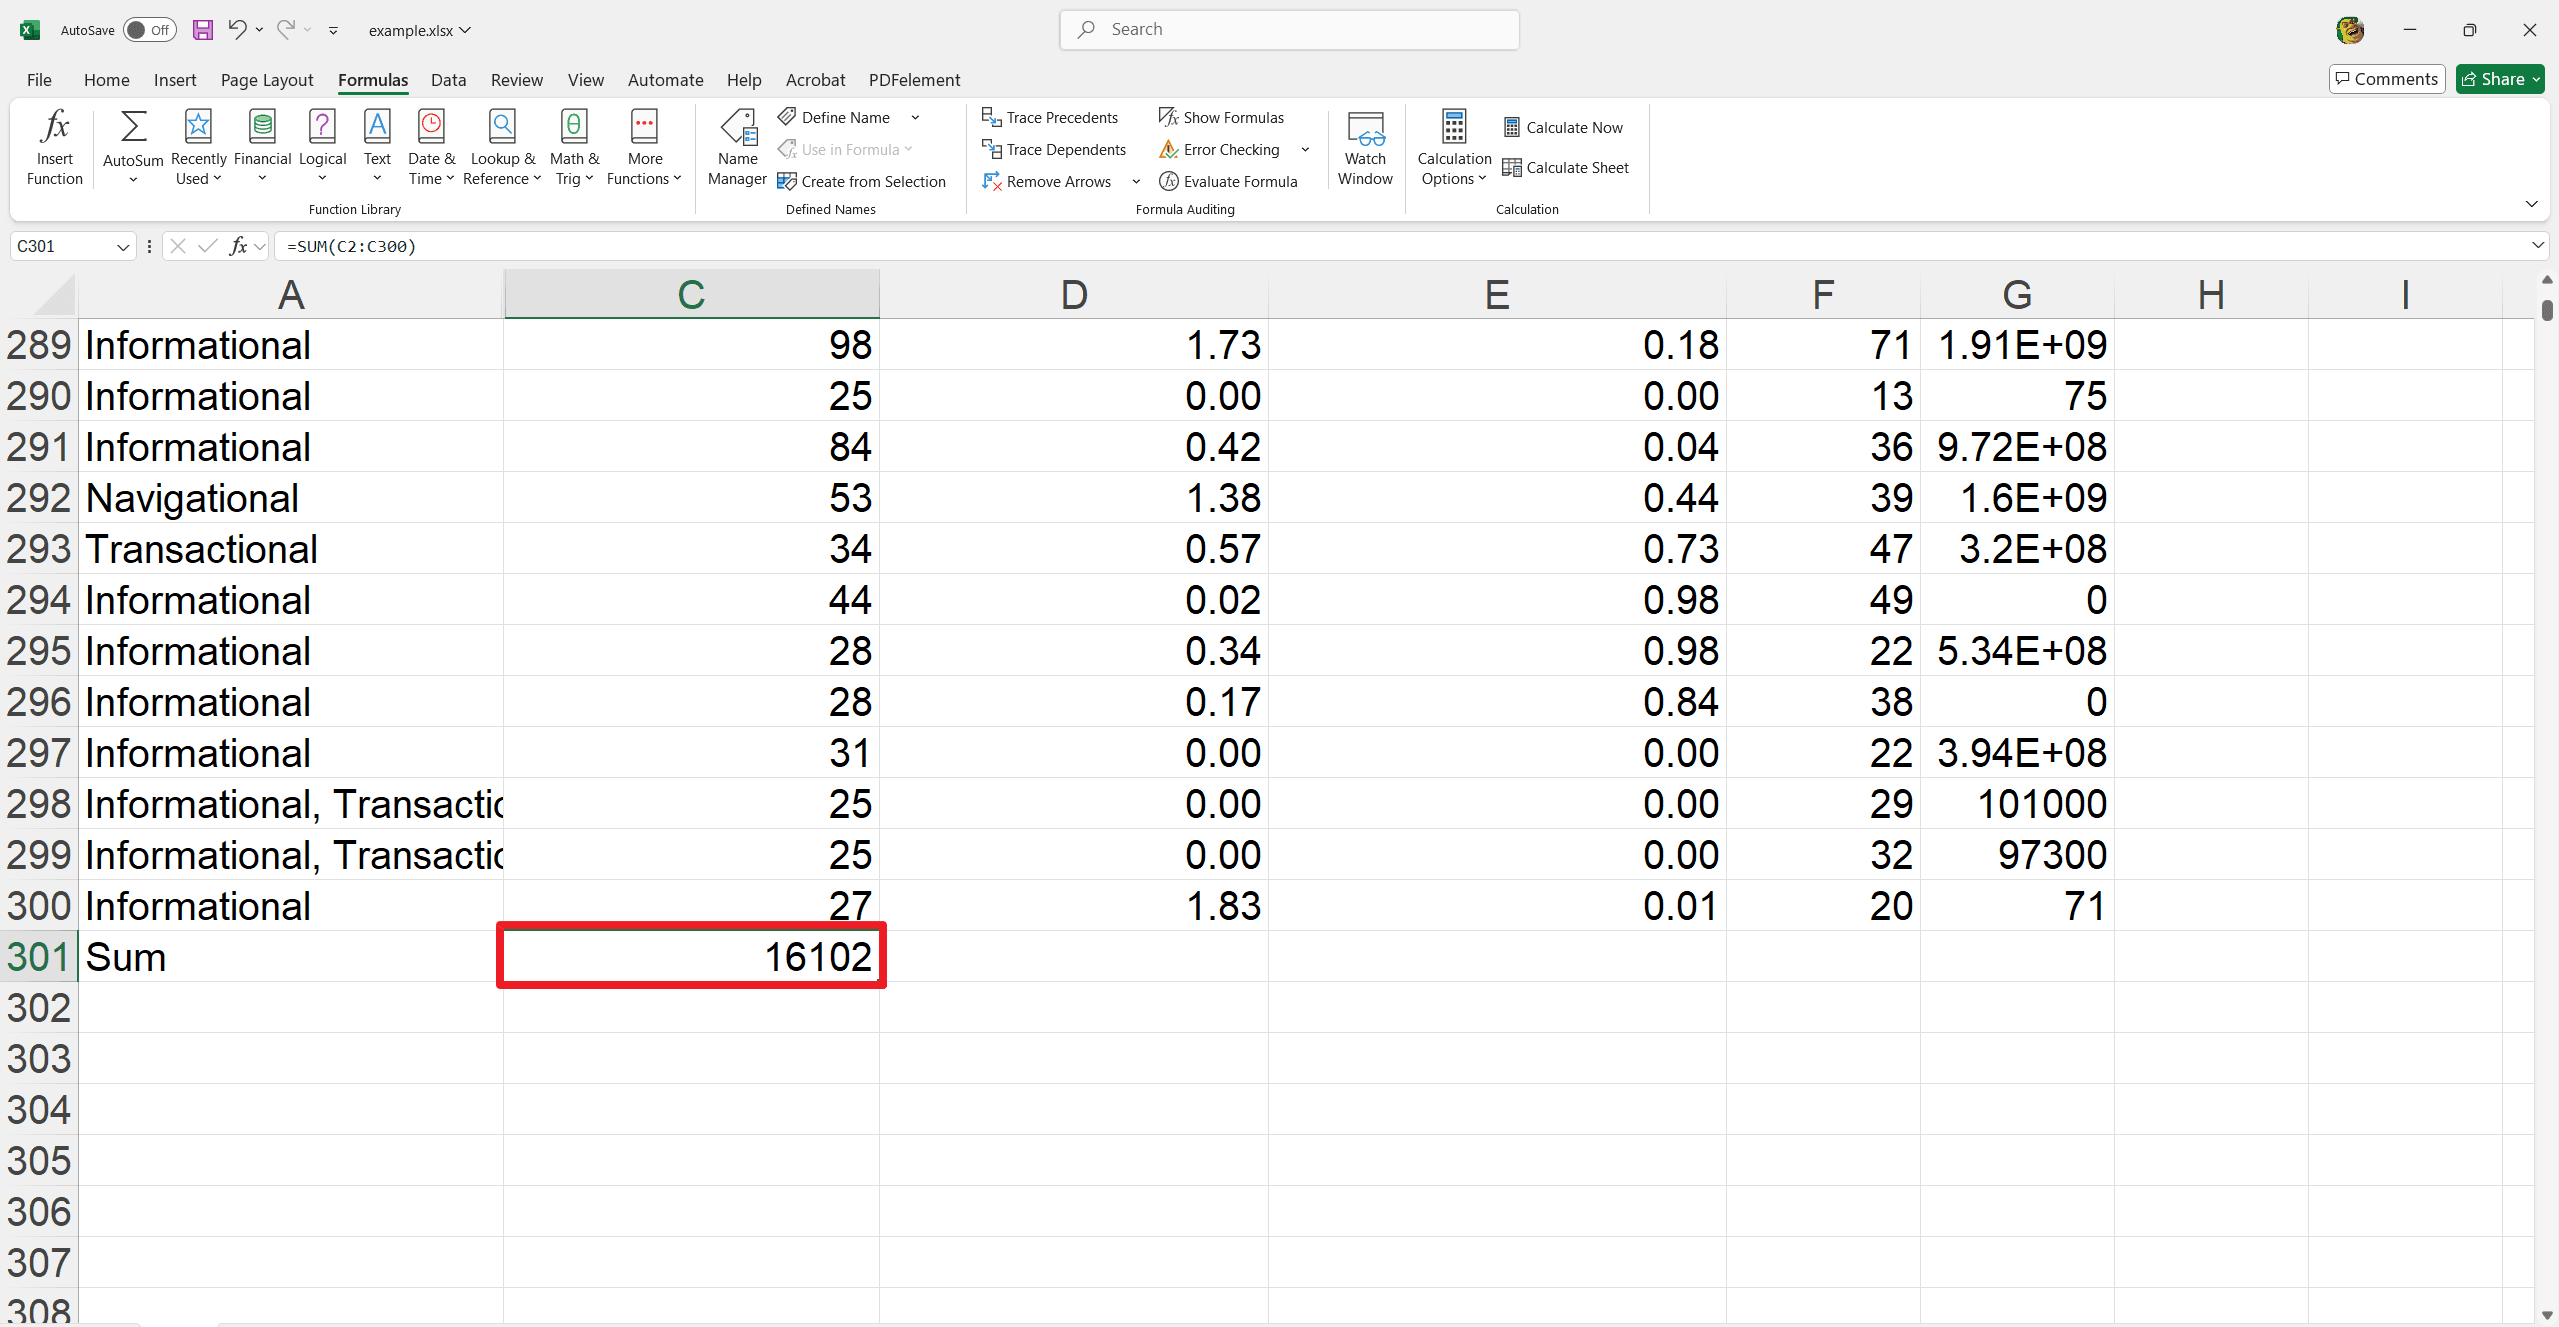This screenshot has width=2559, height=1327.
Task: Expand the Define Name dropdown arrow
Action: (915, 117)
